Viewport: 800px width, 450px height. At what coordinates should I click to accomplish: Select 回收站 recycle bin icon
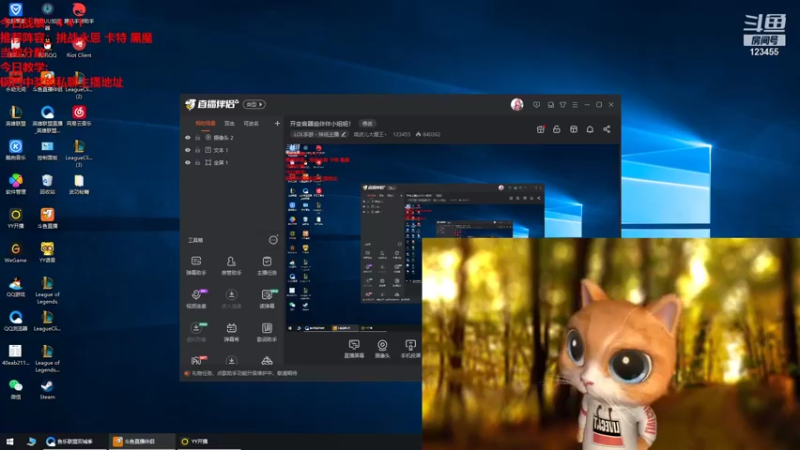[x=47, y=184]
